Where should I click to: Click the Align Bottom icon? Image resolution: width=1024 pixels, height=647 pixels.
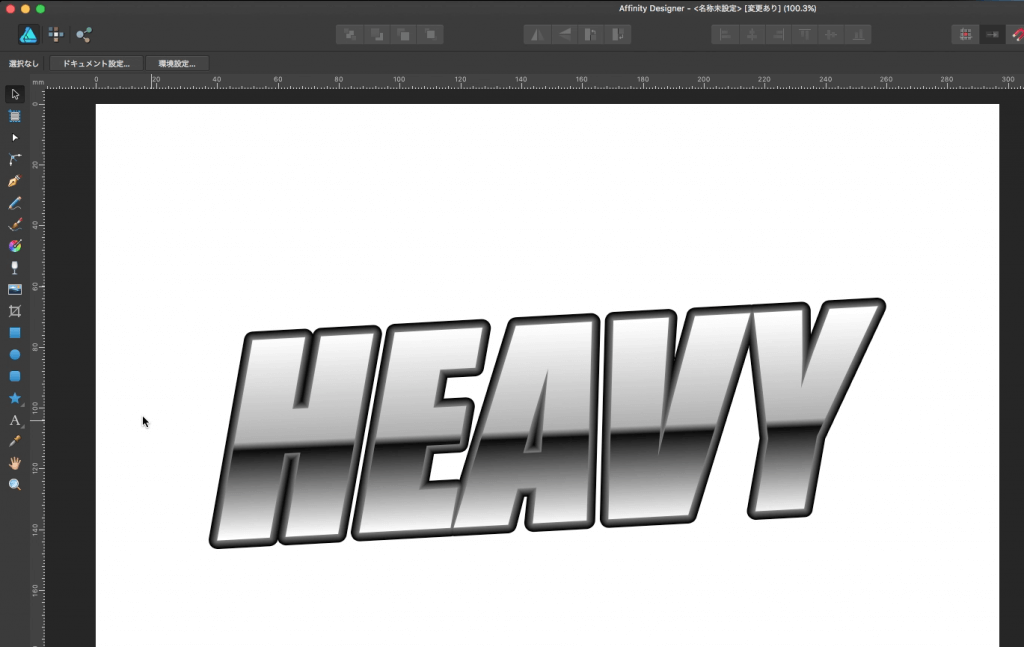pos(859,35)
